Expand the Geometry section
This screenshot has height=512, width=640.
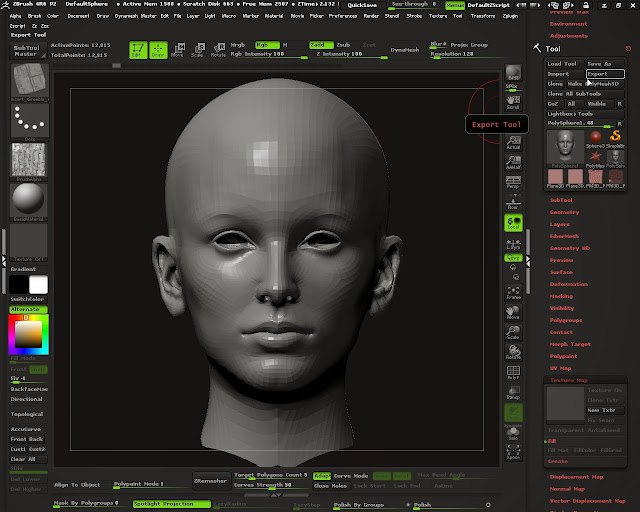(564, 212)
